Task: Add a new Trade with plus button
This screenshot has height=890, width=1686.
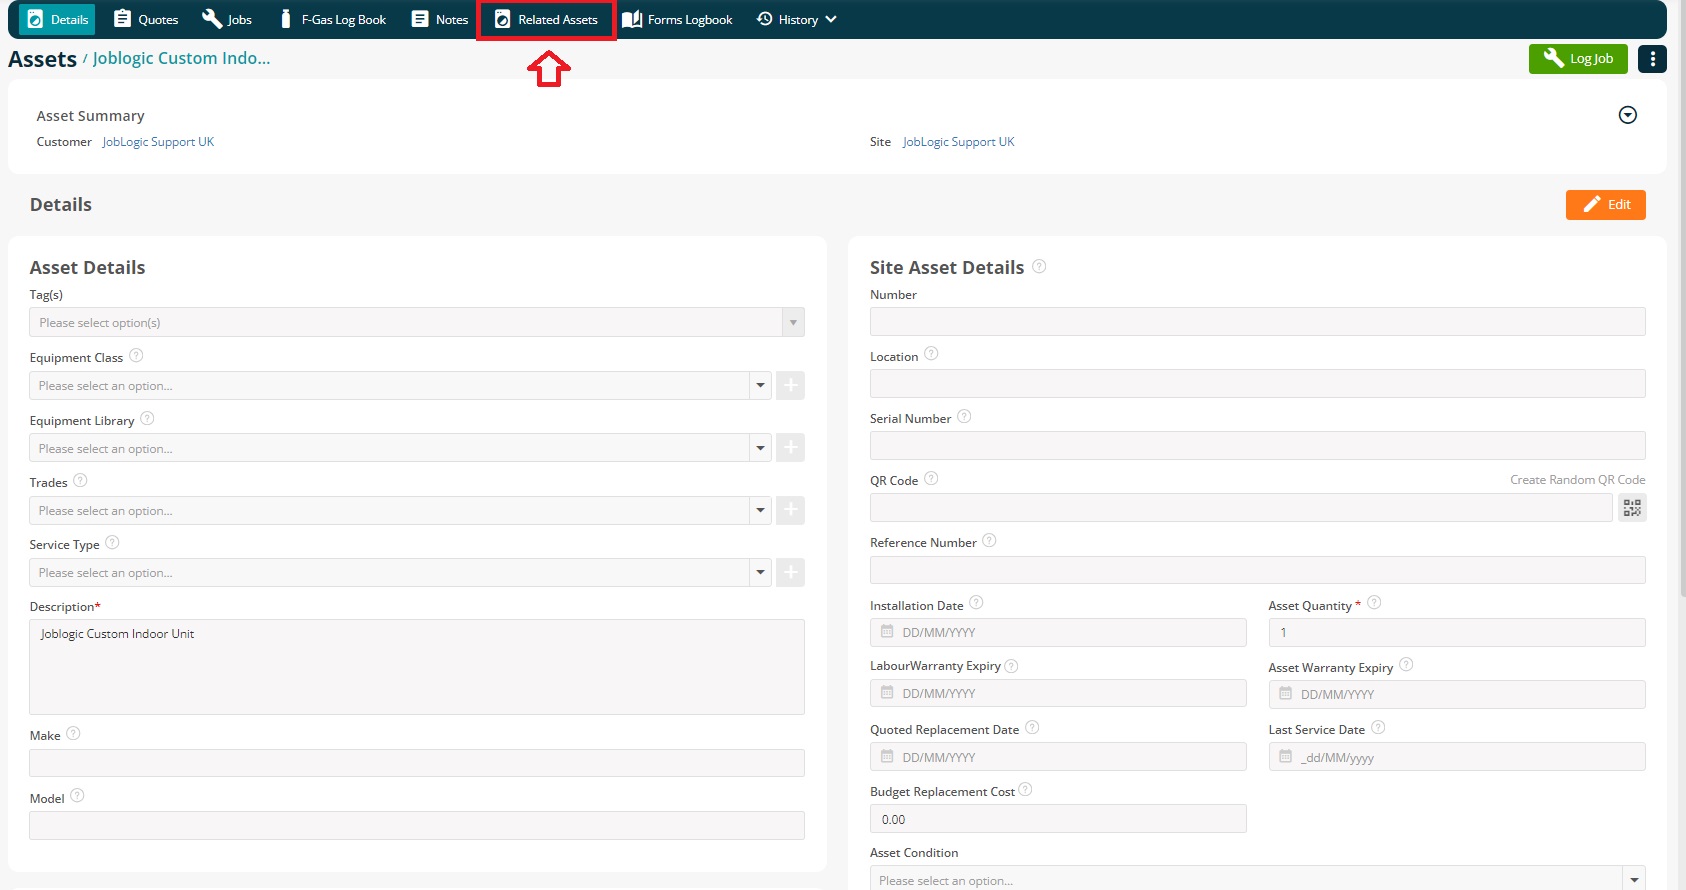Action: pyautogui.click(x=790, y=510)
